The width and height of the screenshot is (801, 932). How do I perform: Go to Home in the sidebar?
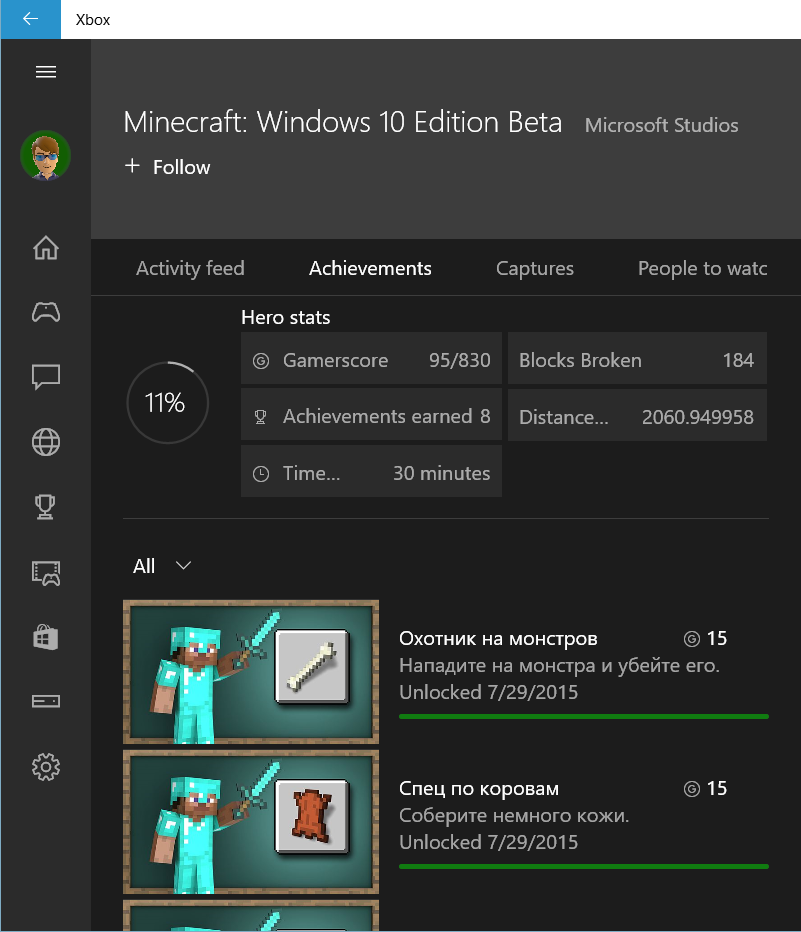point(46,248)
